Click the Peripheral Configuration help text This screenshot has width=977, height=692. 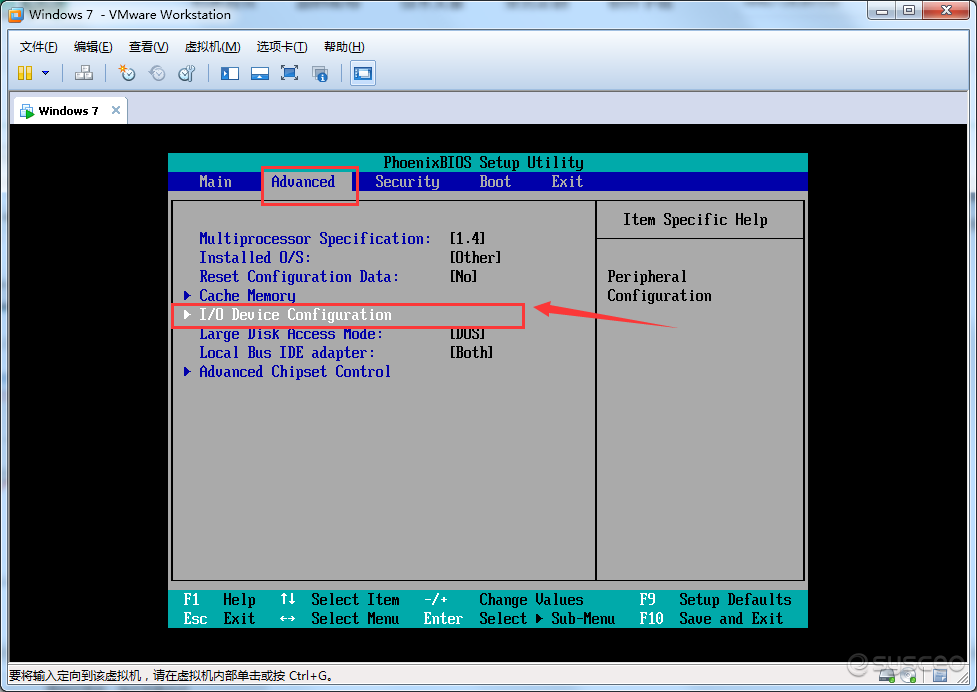[x=659, y=286]
